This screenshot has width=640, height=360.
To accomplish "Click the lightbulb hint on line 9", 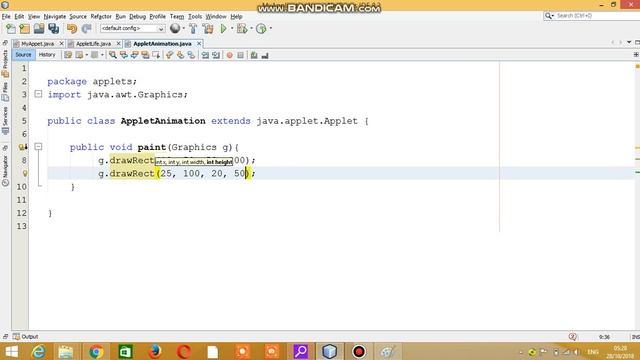I will 24,173.
